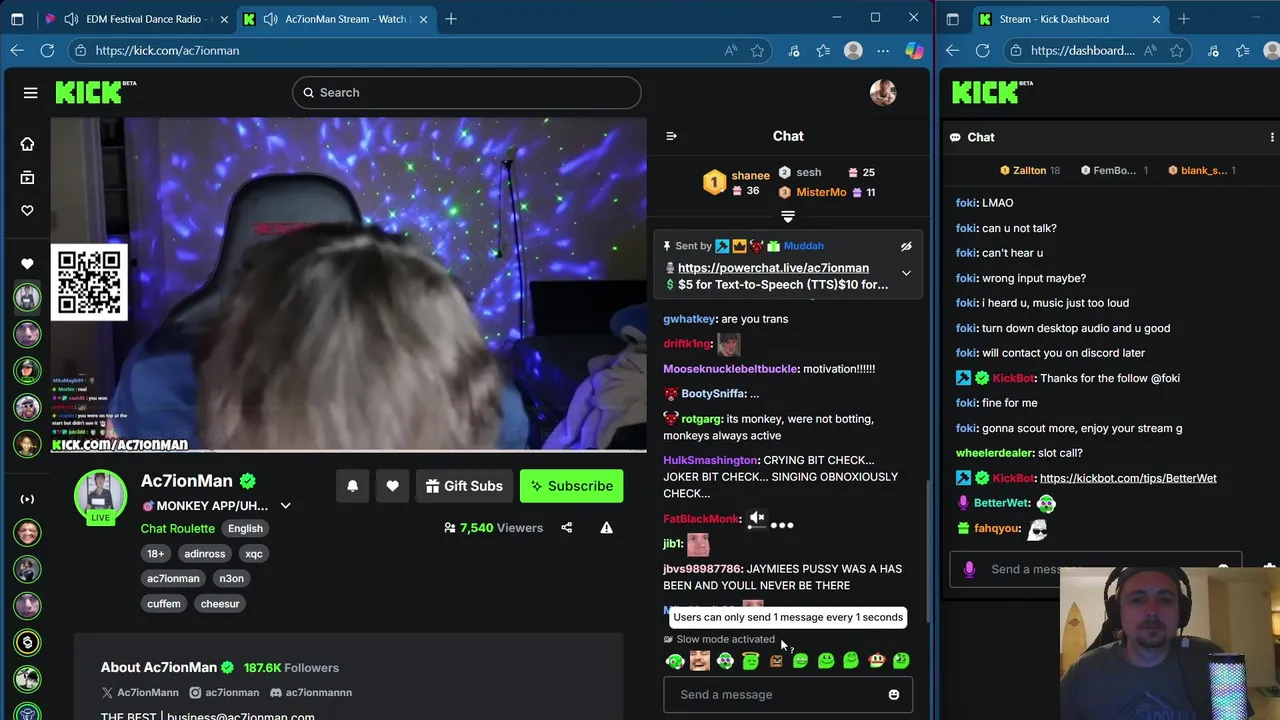Click the cuffem tag
1280x720 pixels.
(x=164, y=603)
